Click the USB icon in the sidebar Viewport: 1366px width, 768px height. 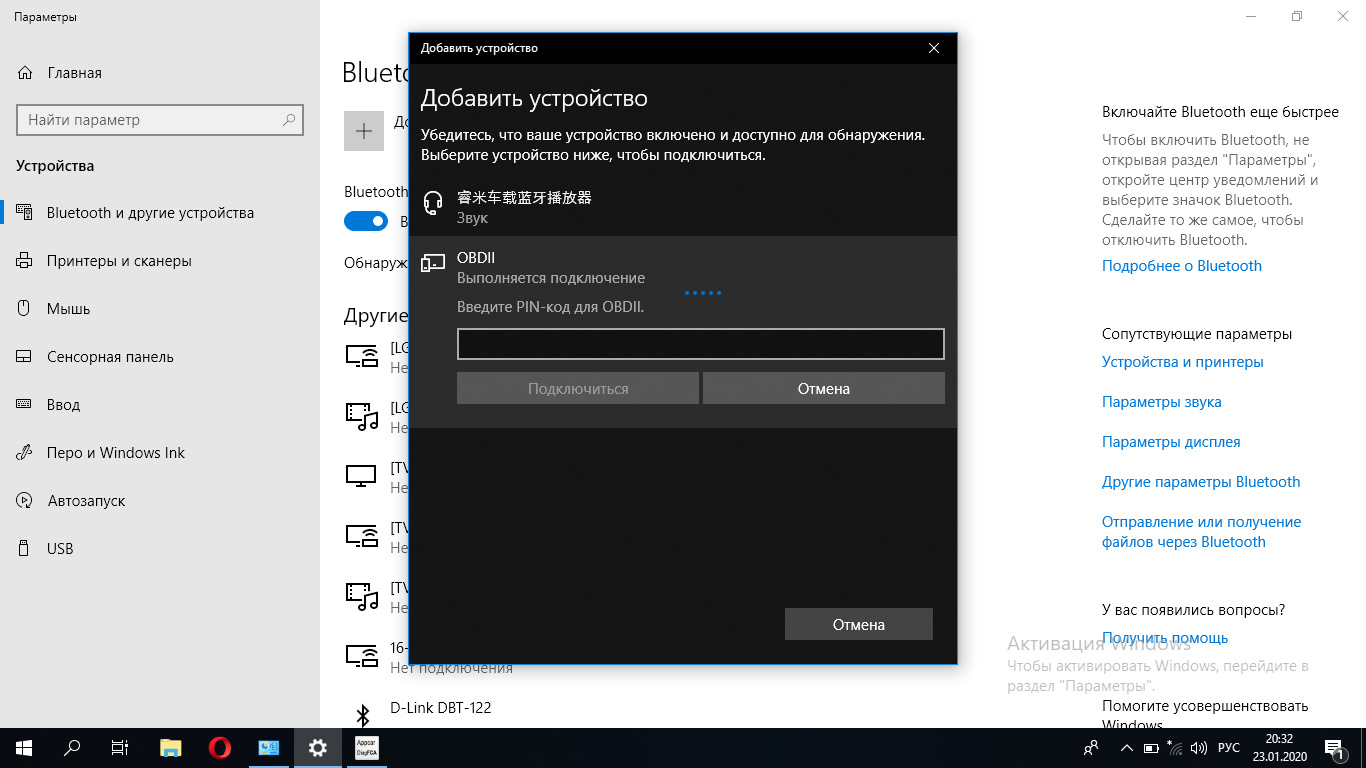coord(26,549)
